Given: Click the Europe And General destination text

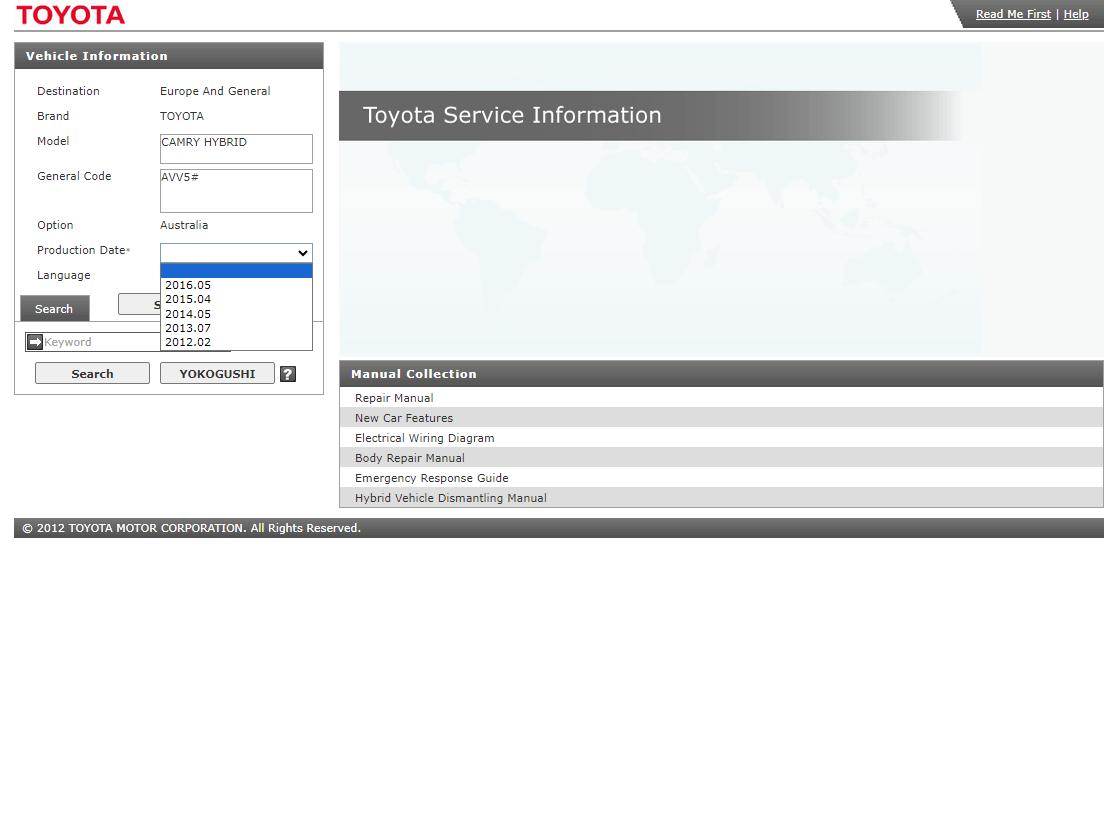Looking at the screenshot, I should [215, 91].
